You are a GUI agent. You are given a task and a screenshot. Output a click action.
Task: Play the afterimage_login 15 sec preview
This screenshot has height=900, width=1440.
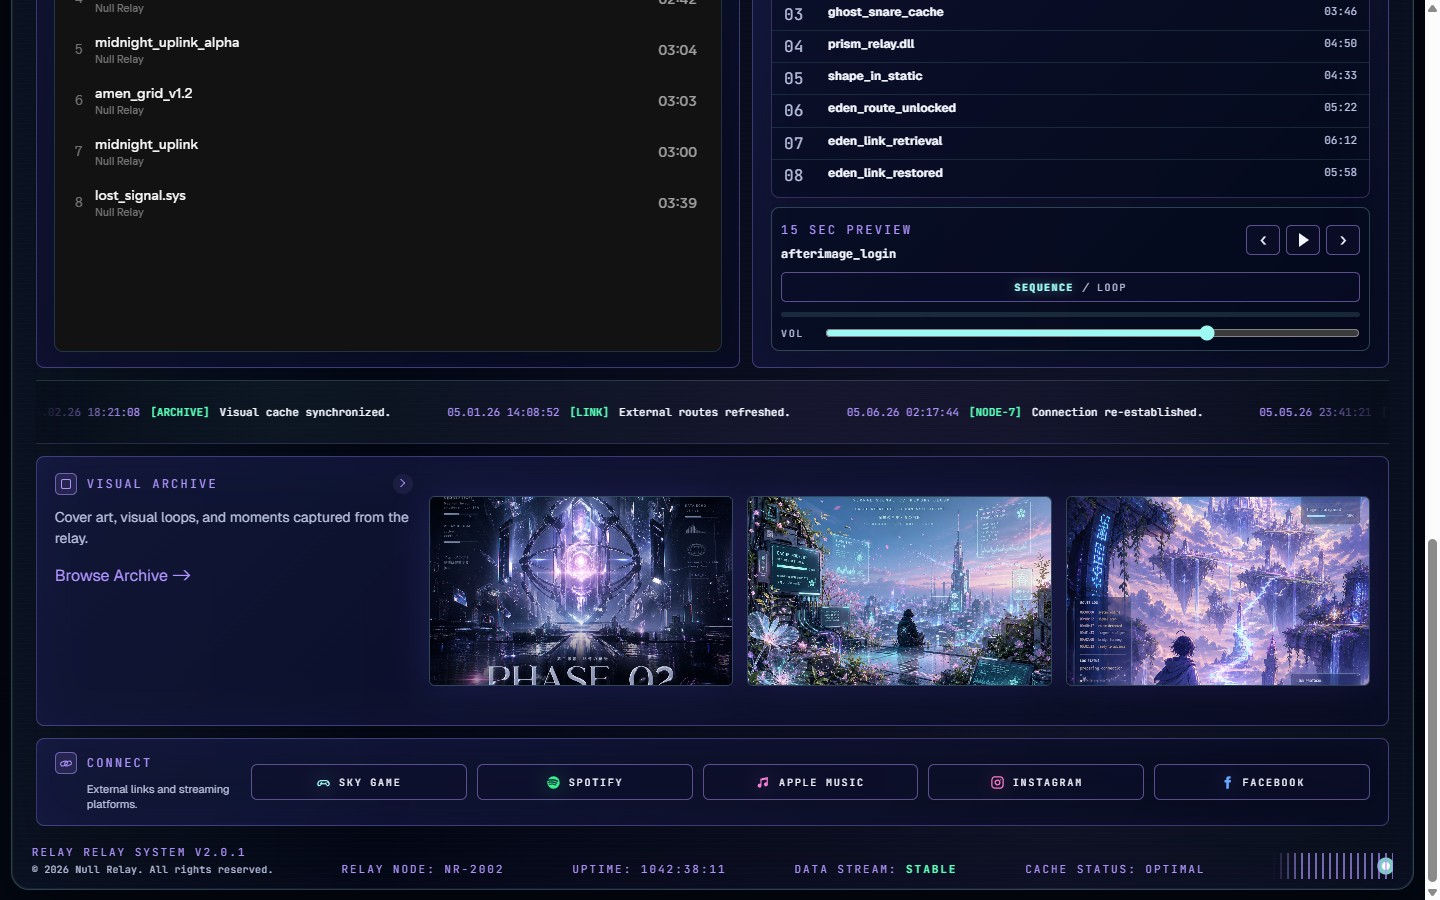[x=1302, y=240]
